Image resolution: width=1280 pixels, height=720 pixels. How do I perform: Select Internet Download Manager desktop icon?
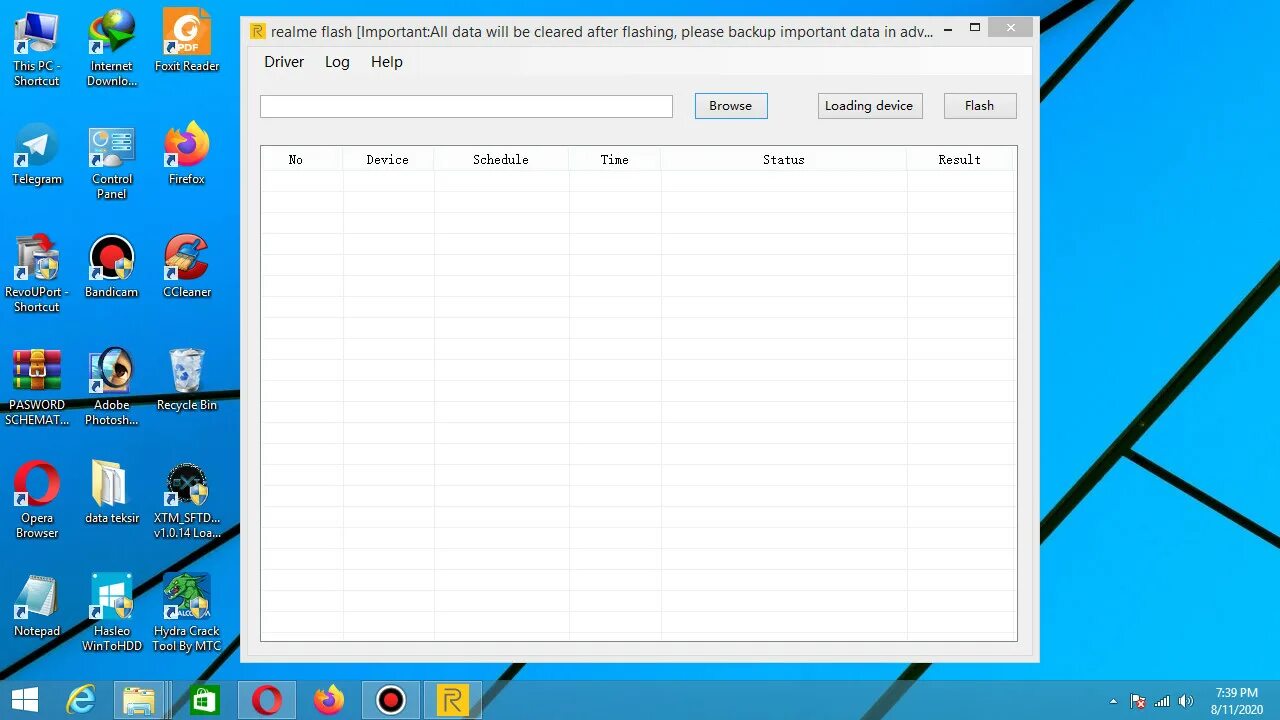click(112, 48)
